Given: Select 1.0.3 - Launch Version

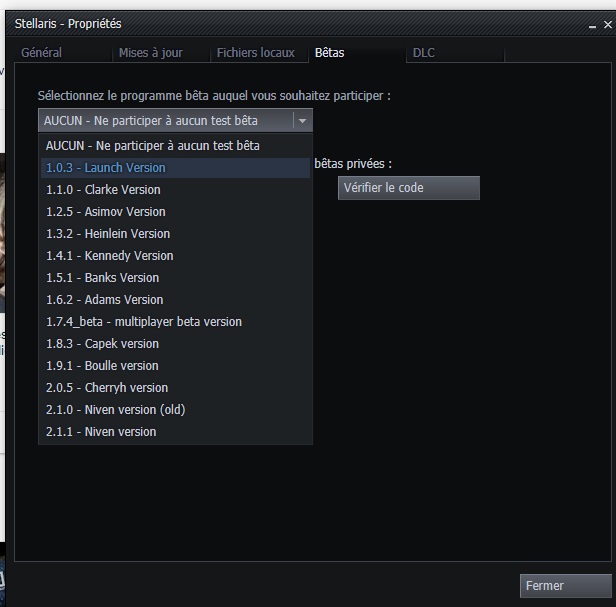Looking at the screenshot, I should pyautogui.click(x=175, y=168).
